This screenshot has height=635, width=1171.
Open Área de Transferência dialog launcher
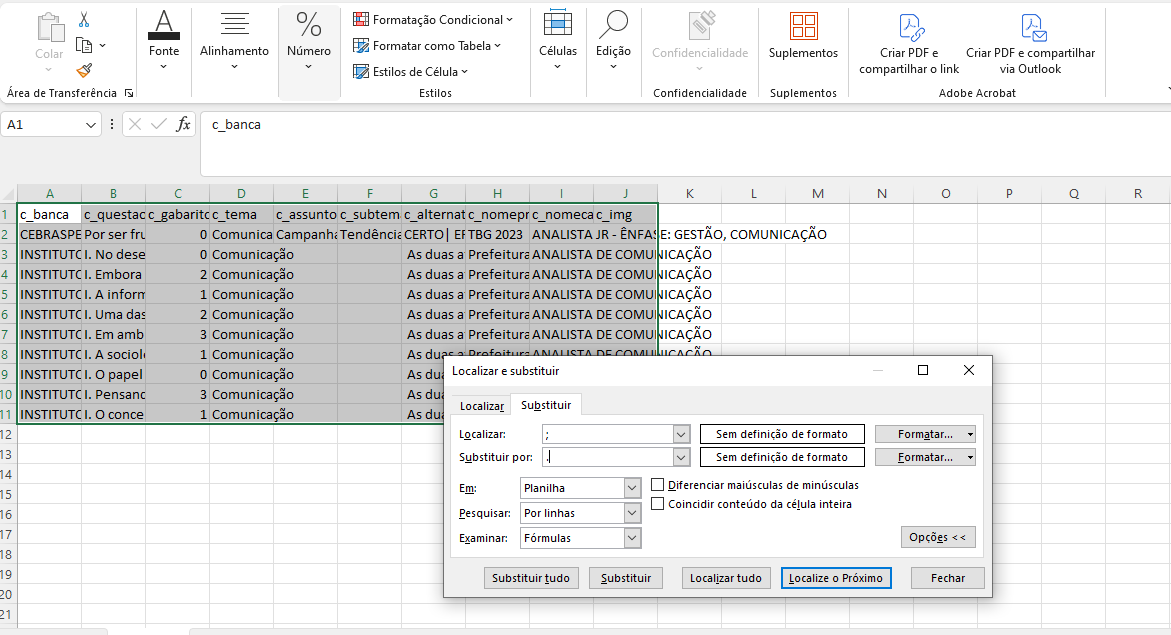[129, 93]
